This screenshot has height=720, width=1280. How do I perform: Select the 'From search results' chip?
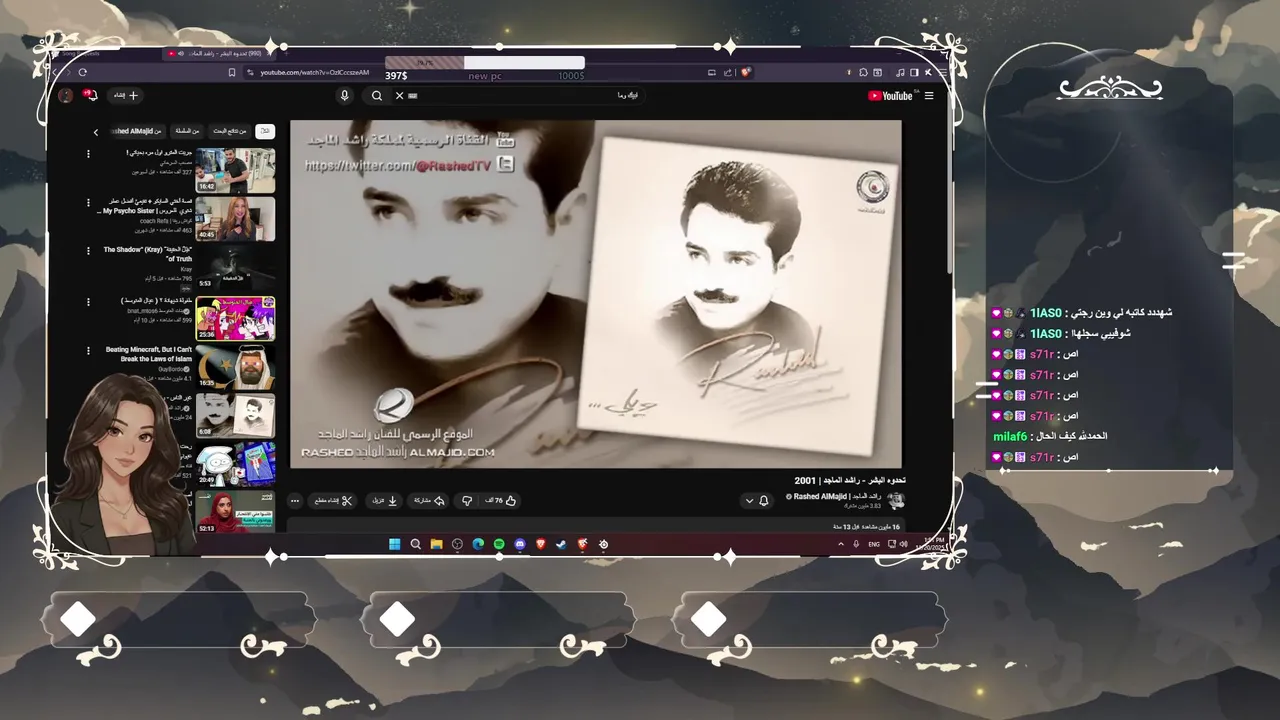(x=229, y=131)
